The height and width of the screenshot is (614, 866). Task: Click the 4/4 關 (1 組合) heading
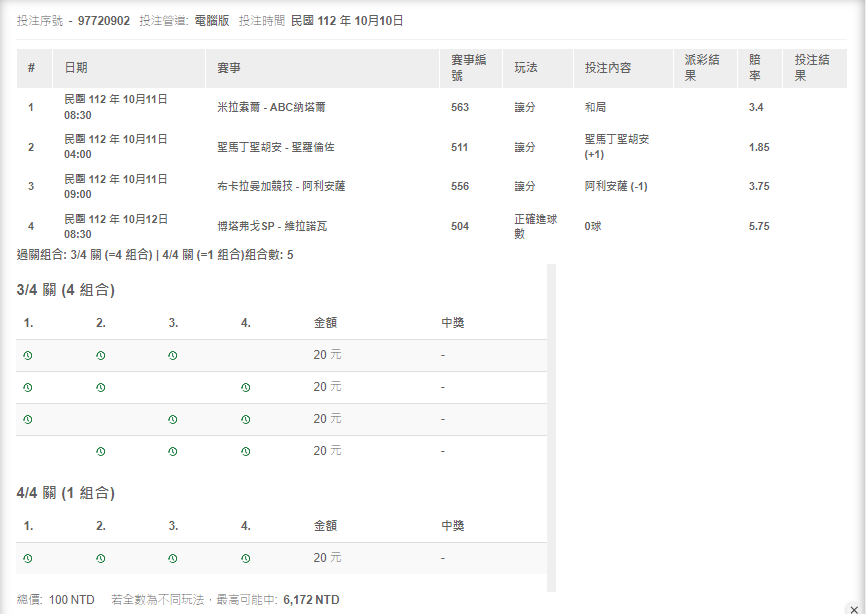tap(66, 493)
